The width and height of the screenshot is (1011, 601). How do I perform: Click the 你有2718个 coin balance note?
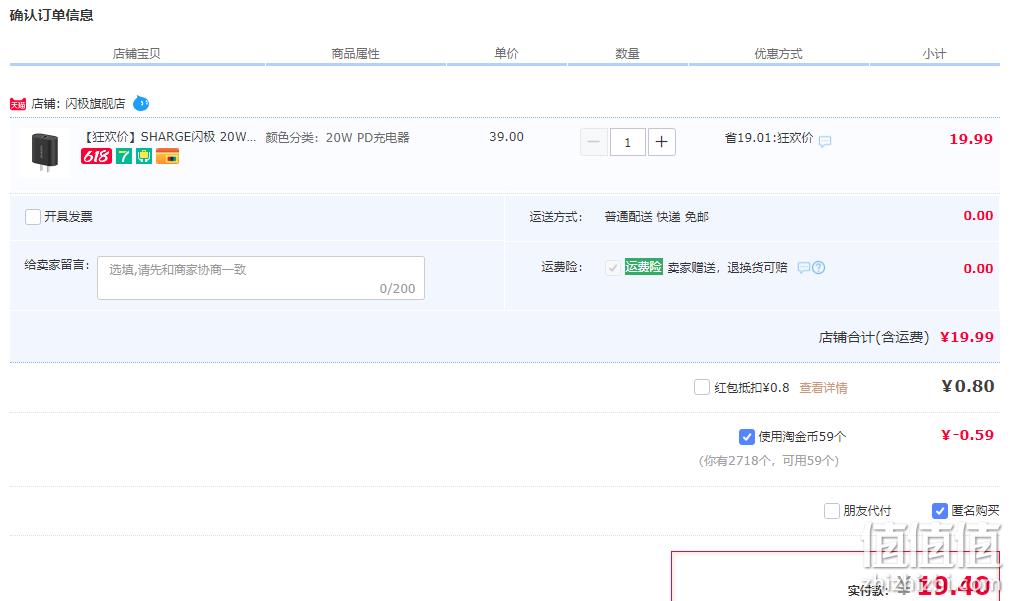pyautogui.click(x=769, y=460)
